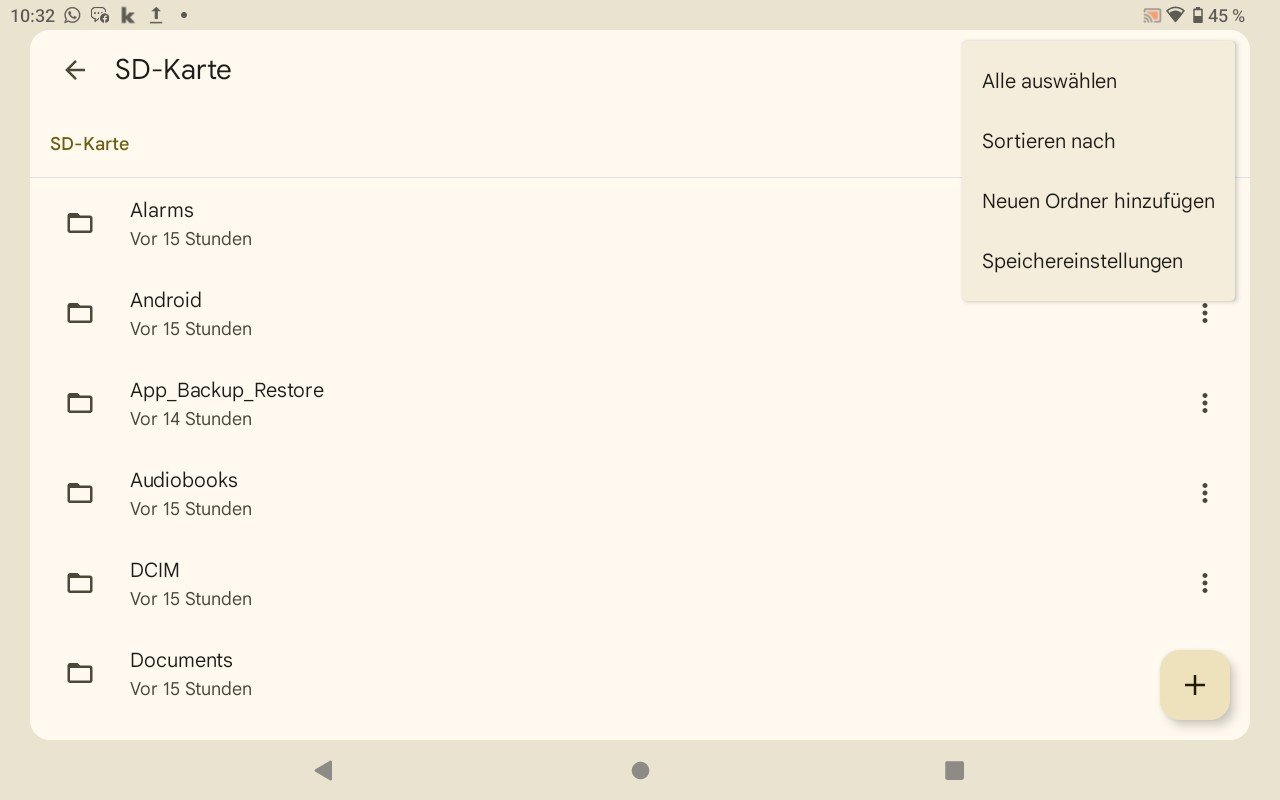Screen dimensions: 1280x800
Task: Click the SD-Karte breadcrumb label
Action: (x=90, y=144)
